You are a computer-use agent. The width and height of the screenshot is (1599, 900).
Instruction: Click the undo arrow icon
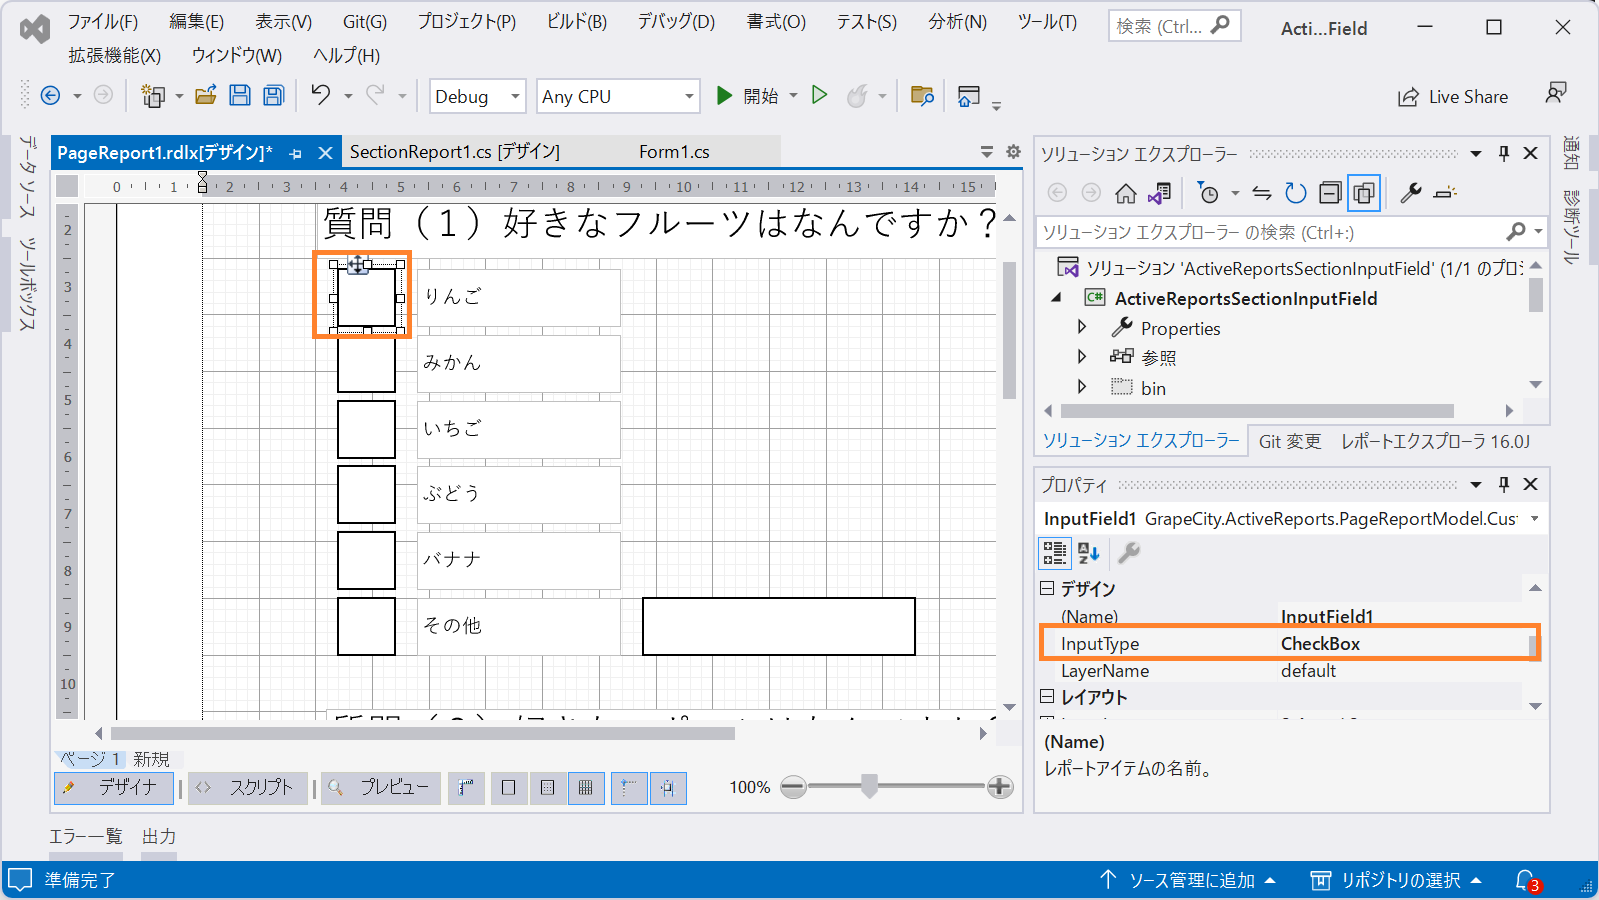coord(320,95)
